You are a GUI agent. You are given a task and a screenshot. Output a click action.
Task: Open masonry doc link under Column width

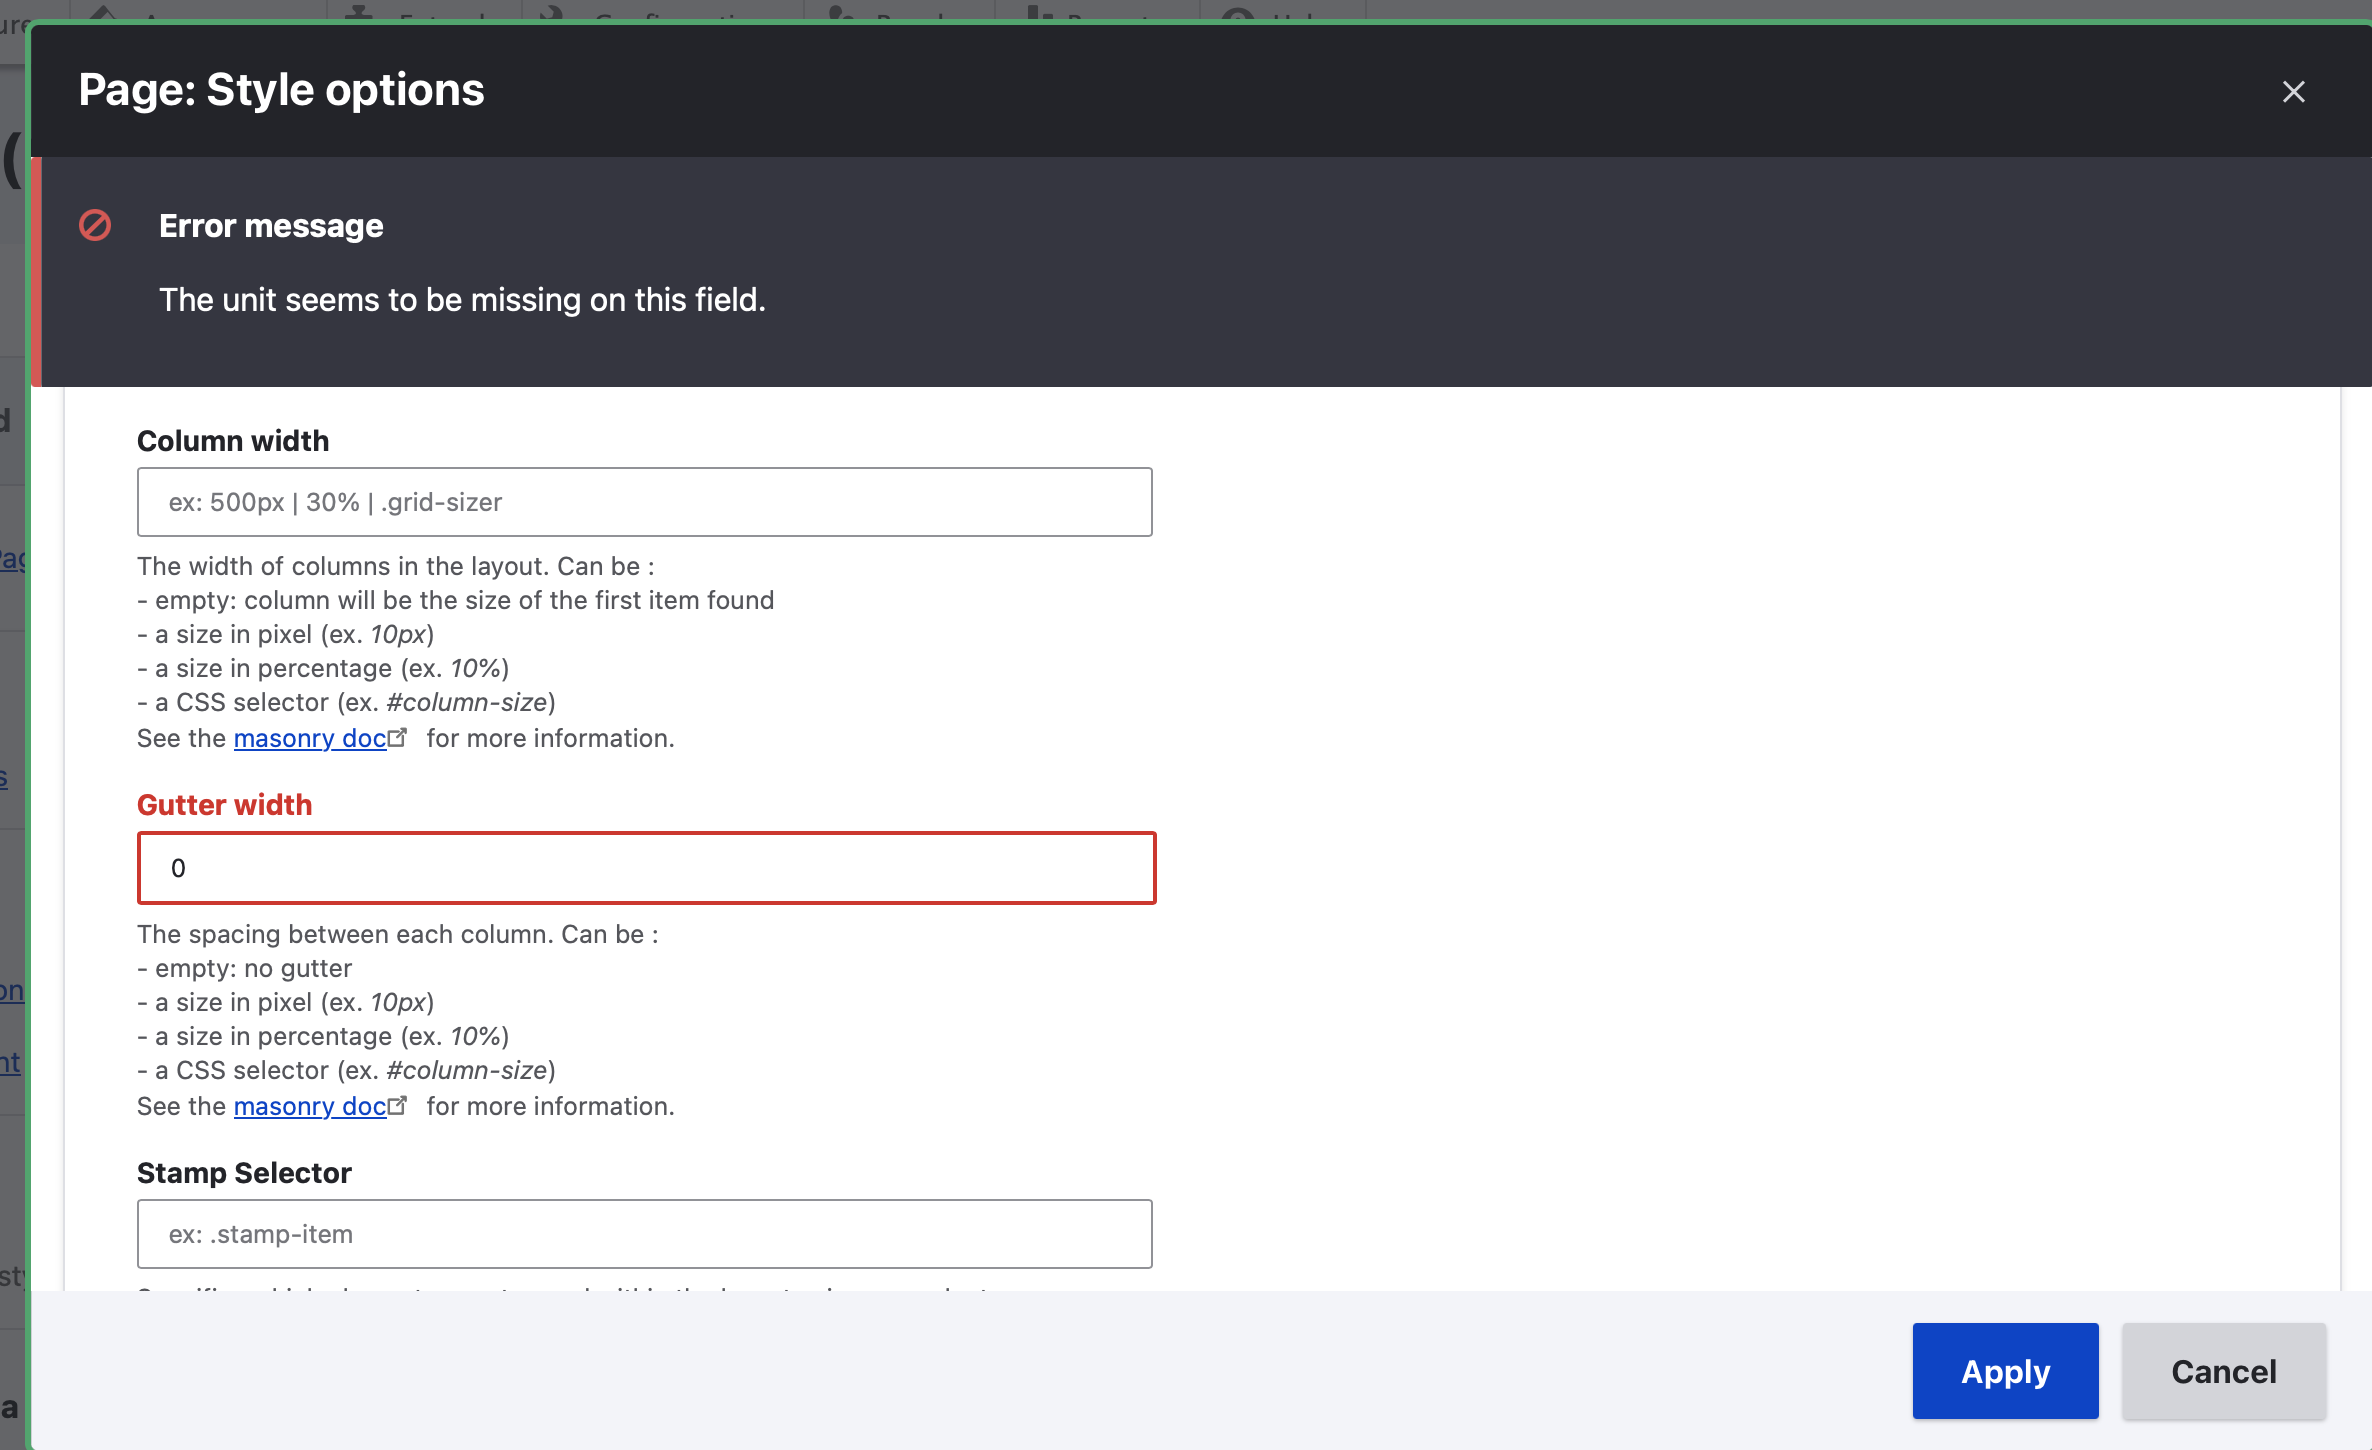click(309, 738)
